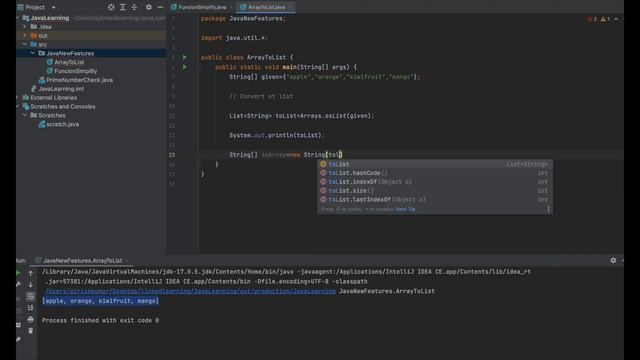Click 'import java.util.*;' line
The height and width of the screenshot is (360, 640).
(x=234, y=38)
